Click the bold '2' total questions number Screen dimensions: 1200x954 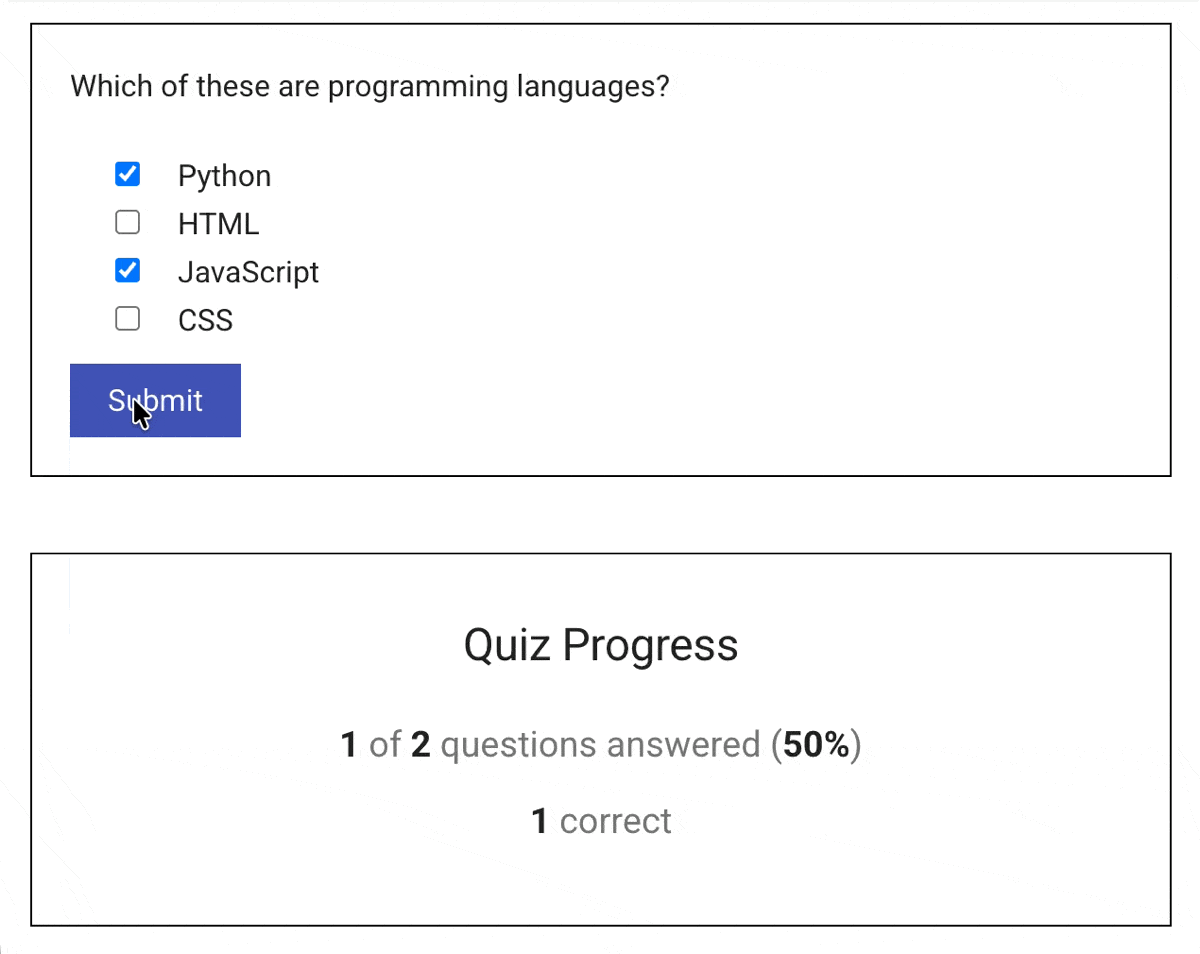pyautogui.click(x=419, y=744)
